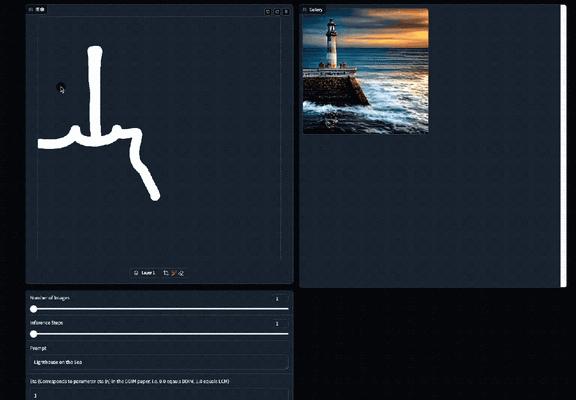Click the Eta DDIM paper description text
This screenshot has height=400, width=576.
(130, 381)
